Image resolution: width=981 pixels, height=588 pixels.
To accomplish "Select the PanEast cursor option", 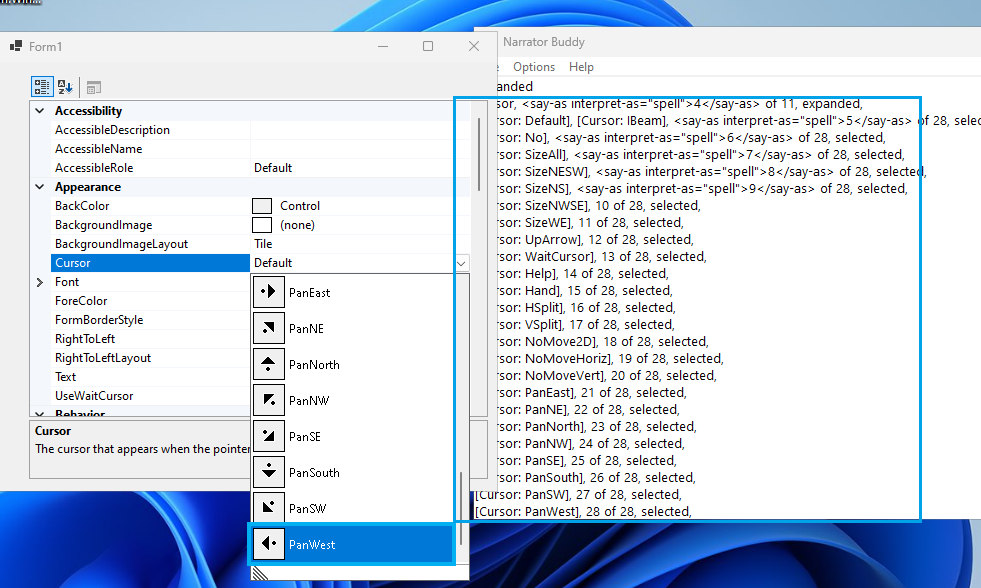I will (310, 292).
